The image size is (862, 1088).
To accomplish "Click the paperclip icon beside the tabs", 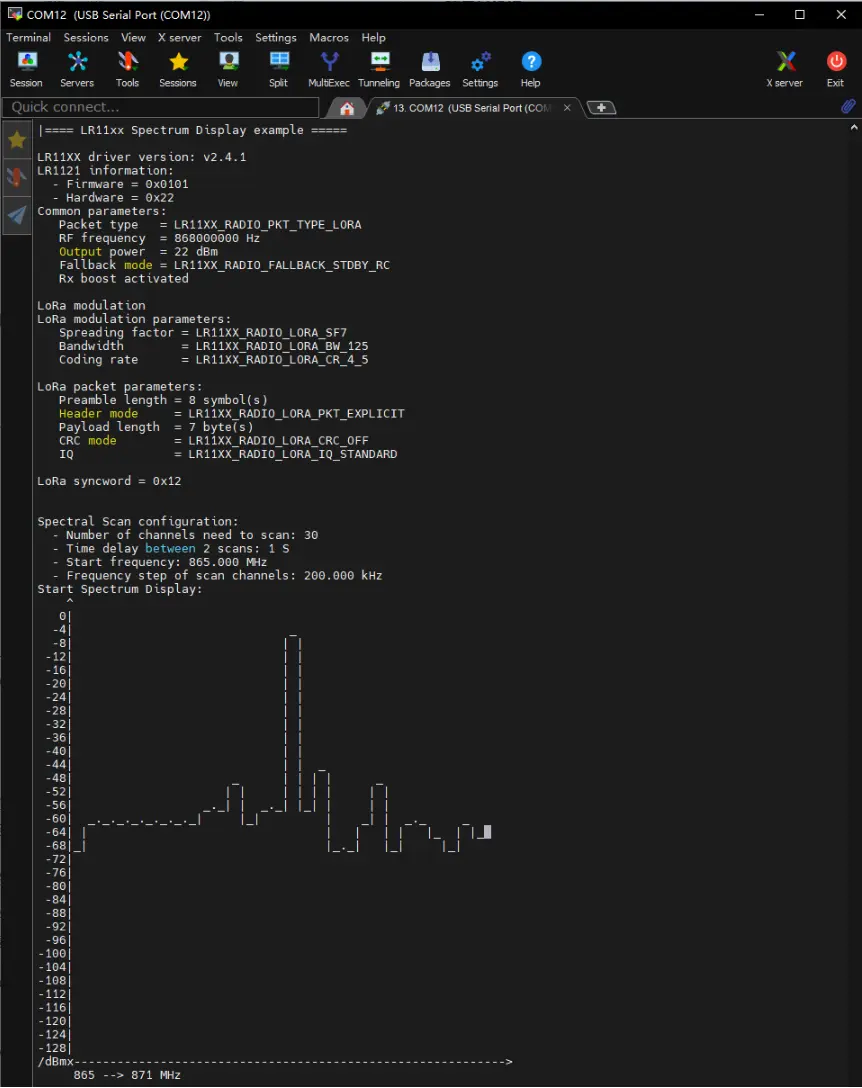I will (x=848, y=107).
